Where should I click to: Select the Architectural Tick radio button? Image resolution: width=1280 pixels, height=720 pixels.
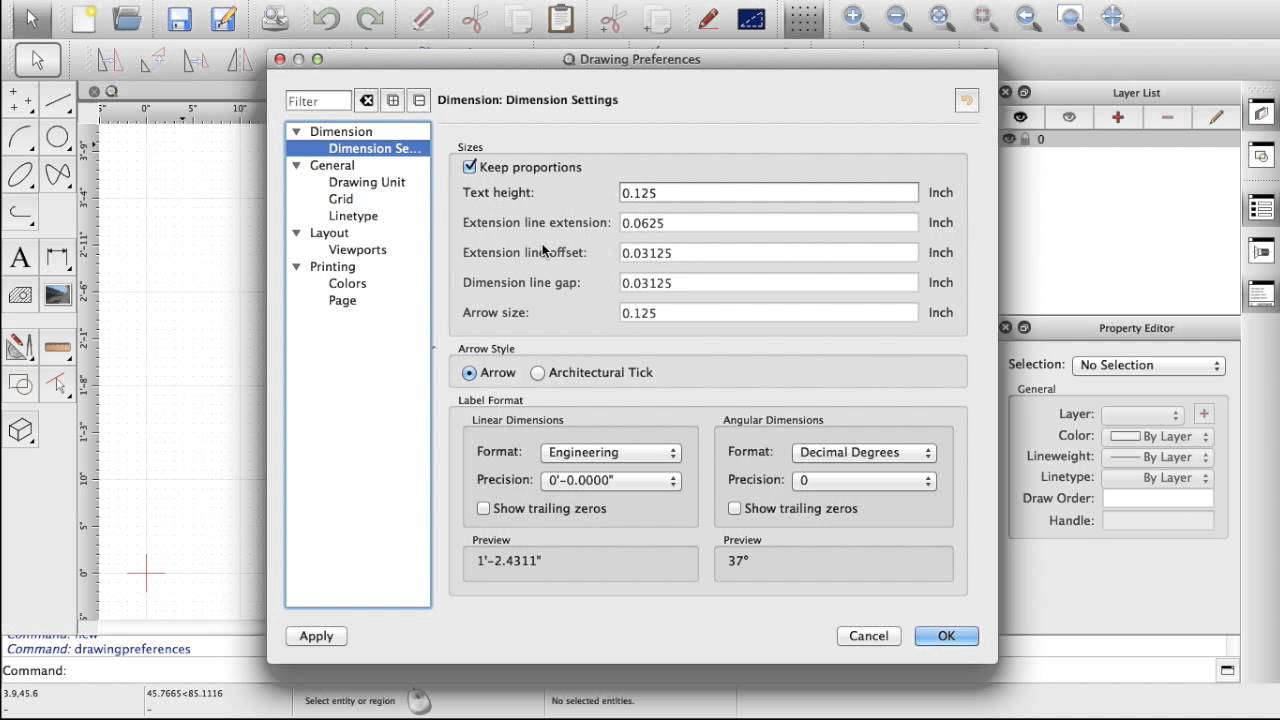click(x=538, y=372)
